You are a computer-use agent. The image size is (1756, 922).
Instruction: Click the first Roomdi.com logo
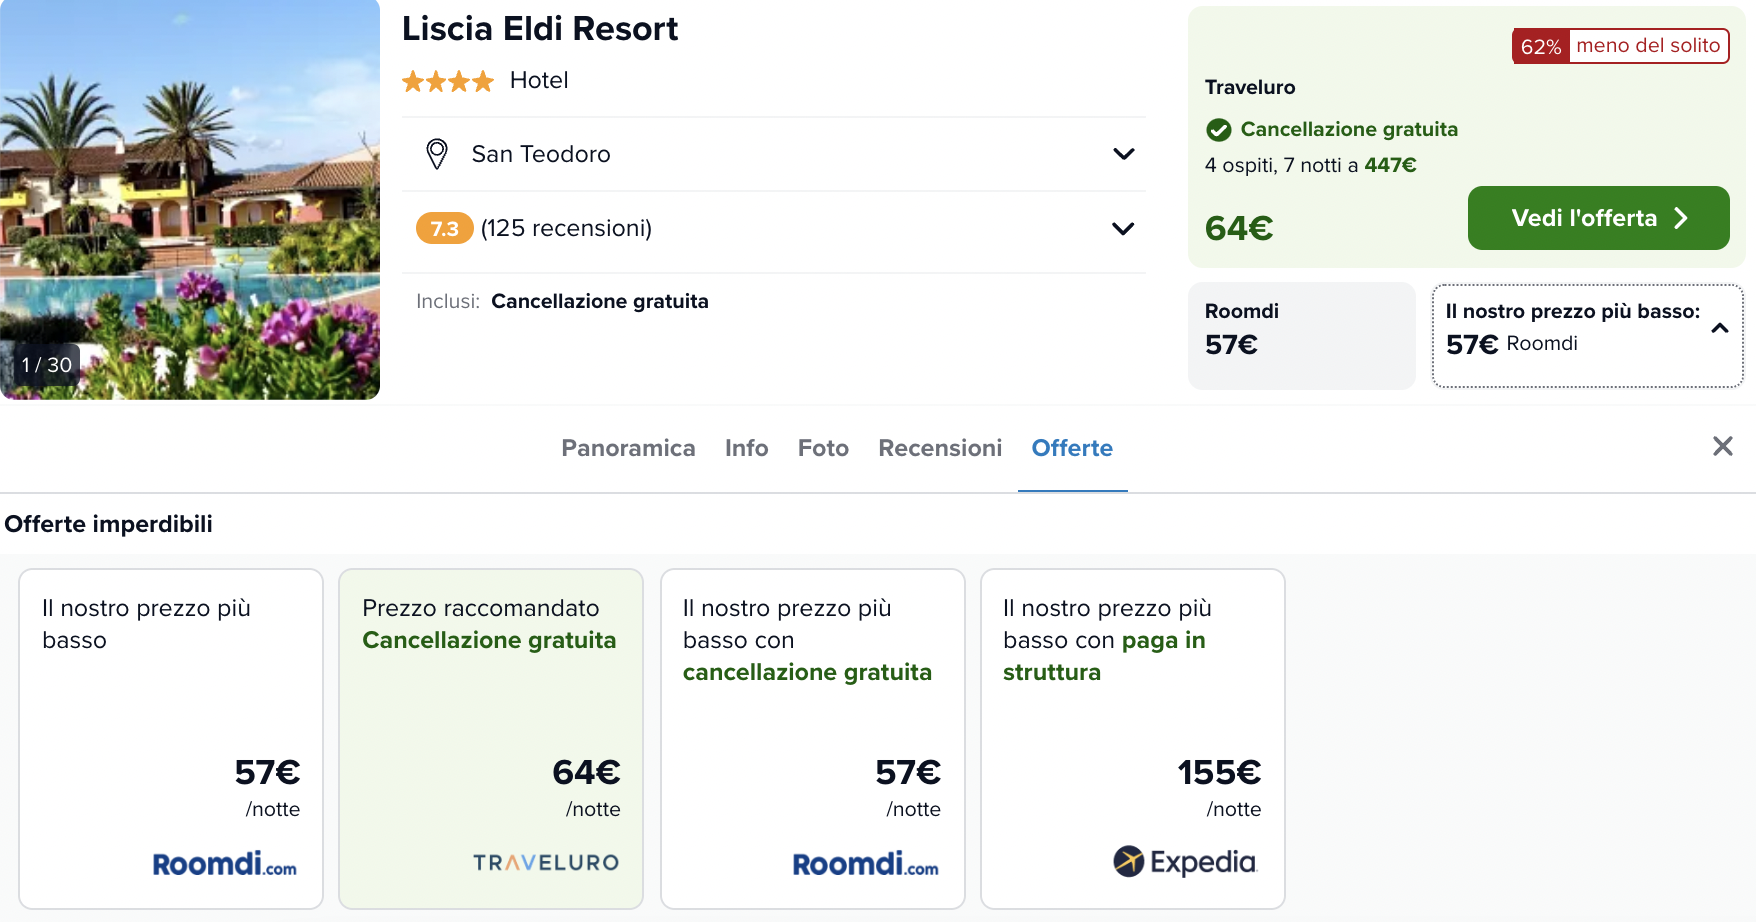224,864
